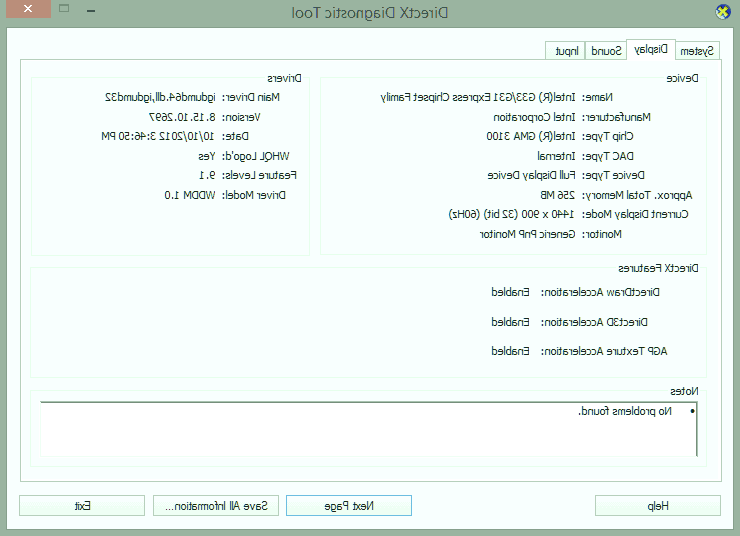
Task: Click the maximize window button
Action: tap(65, 10)
